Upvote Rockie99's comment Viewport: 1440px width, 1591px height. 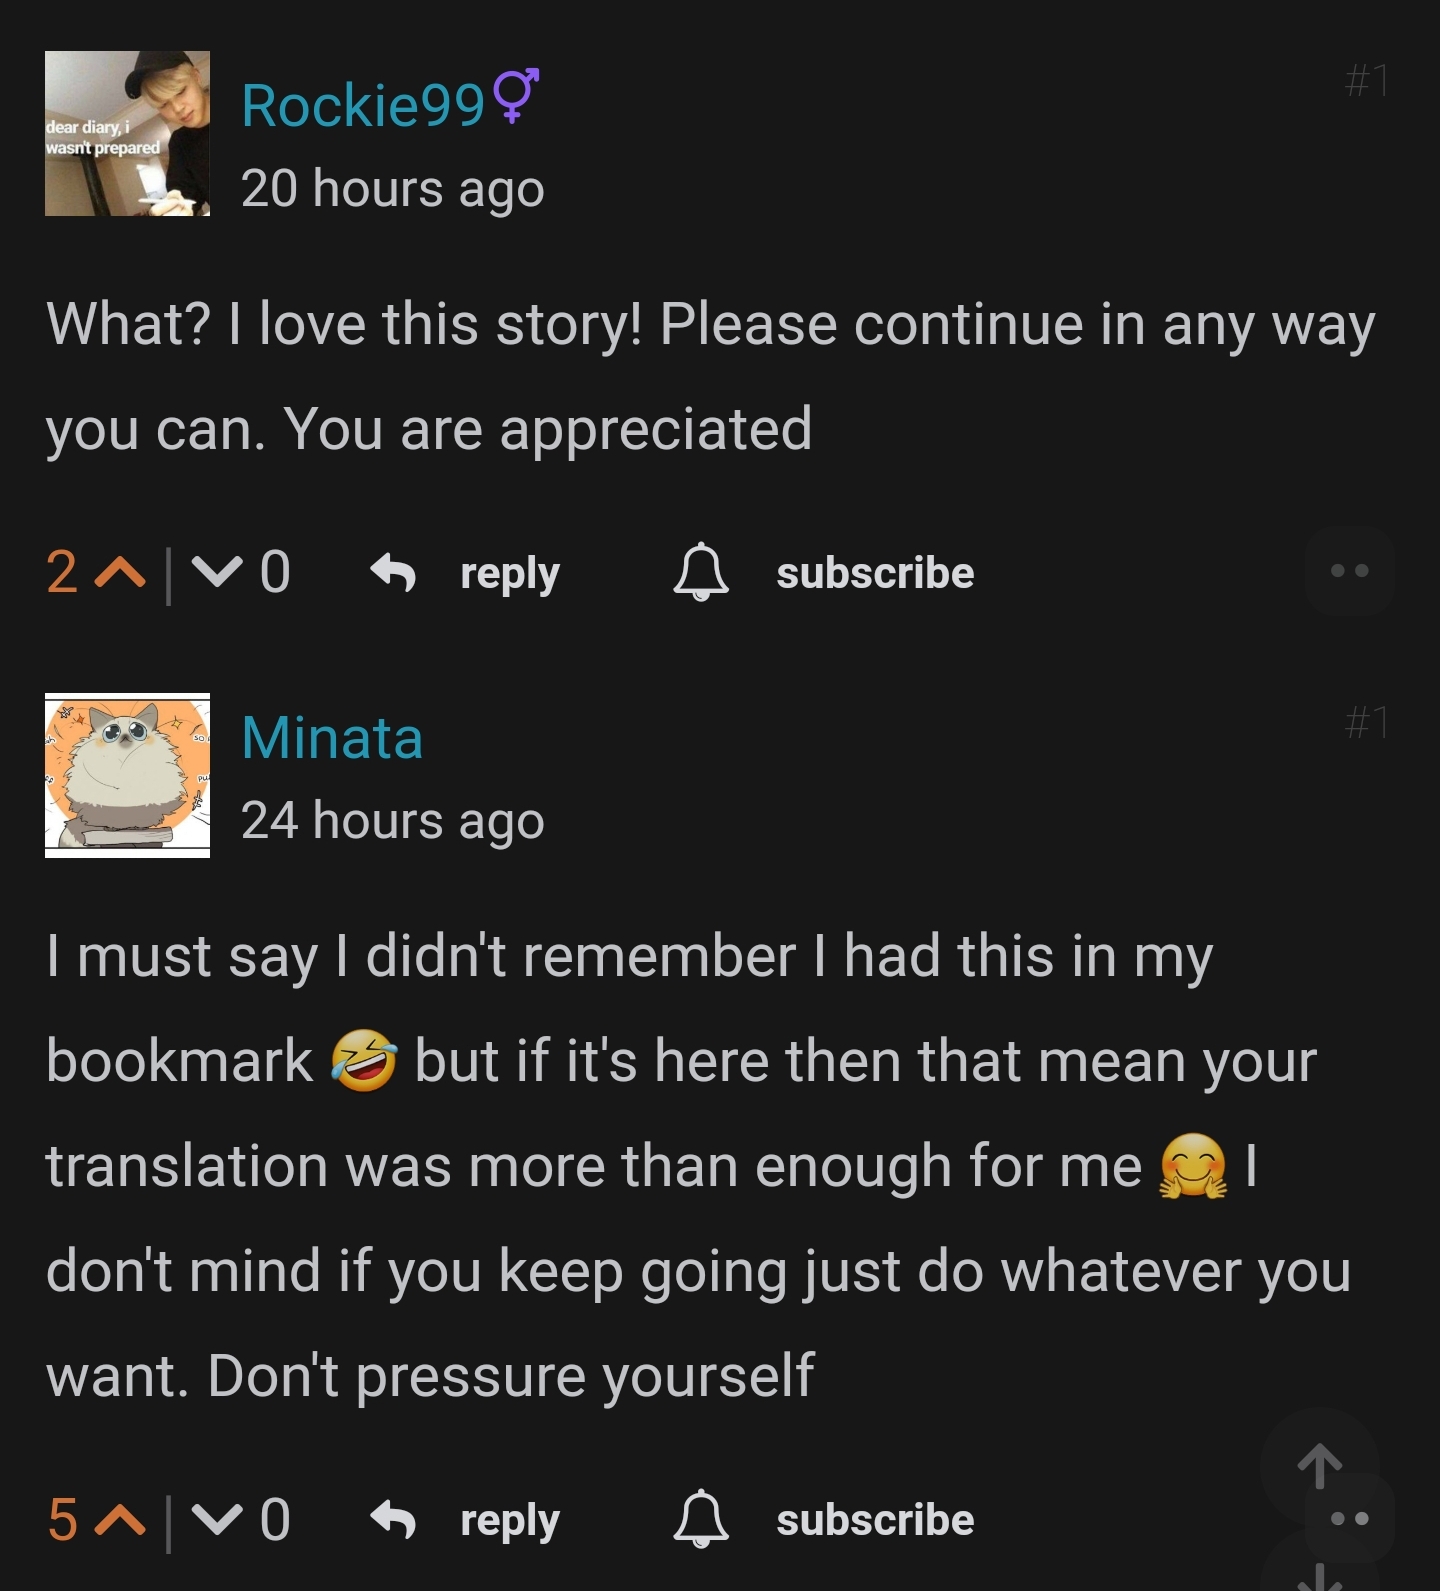(120, 573)
